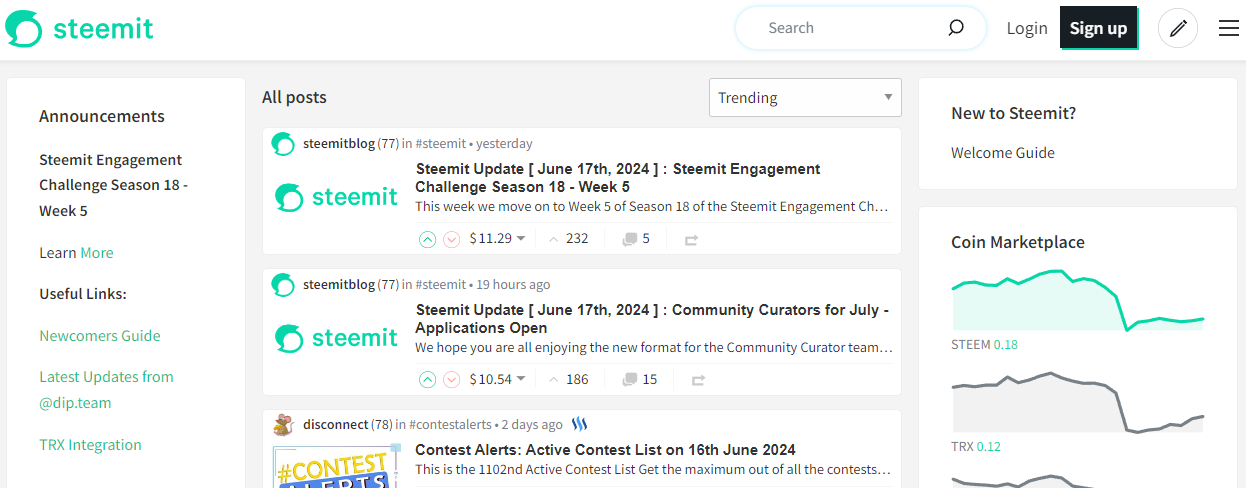Click the Sign up button
Image resolution: width=1246 pixels, height=488 pixels.
click(x=1098, y=28)
